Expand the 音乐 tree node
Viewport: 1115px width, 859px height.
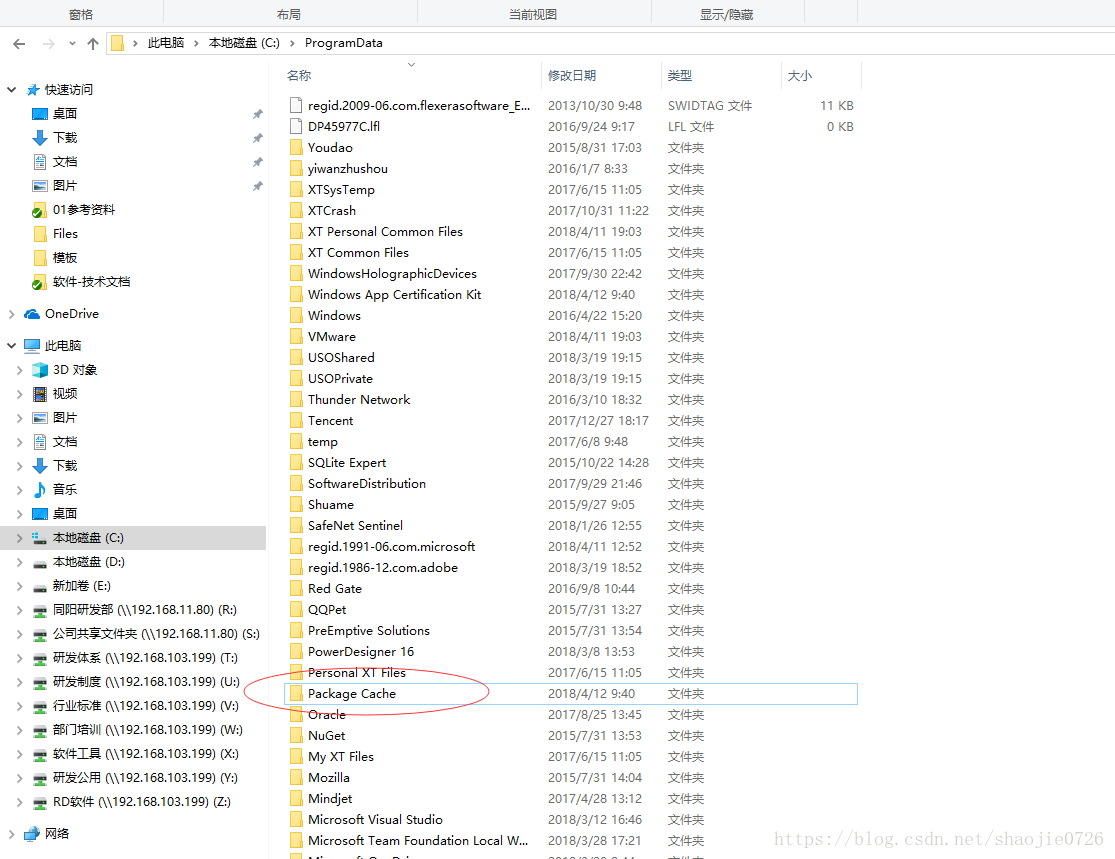19,489
